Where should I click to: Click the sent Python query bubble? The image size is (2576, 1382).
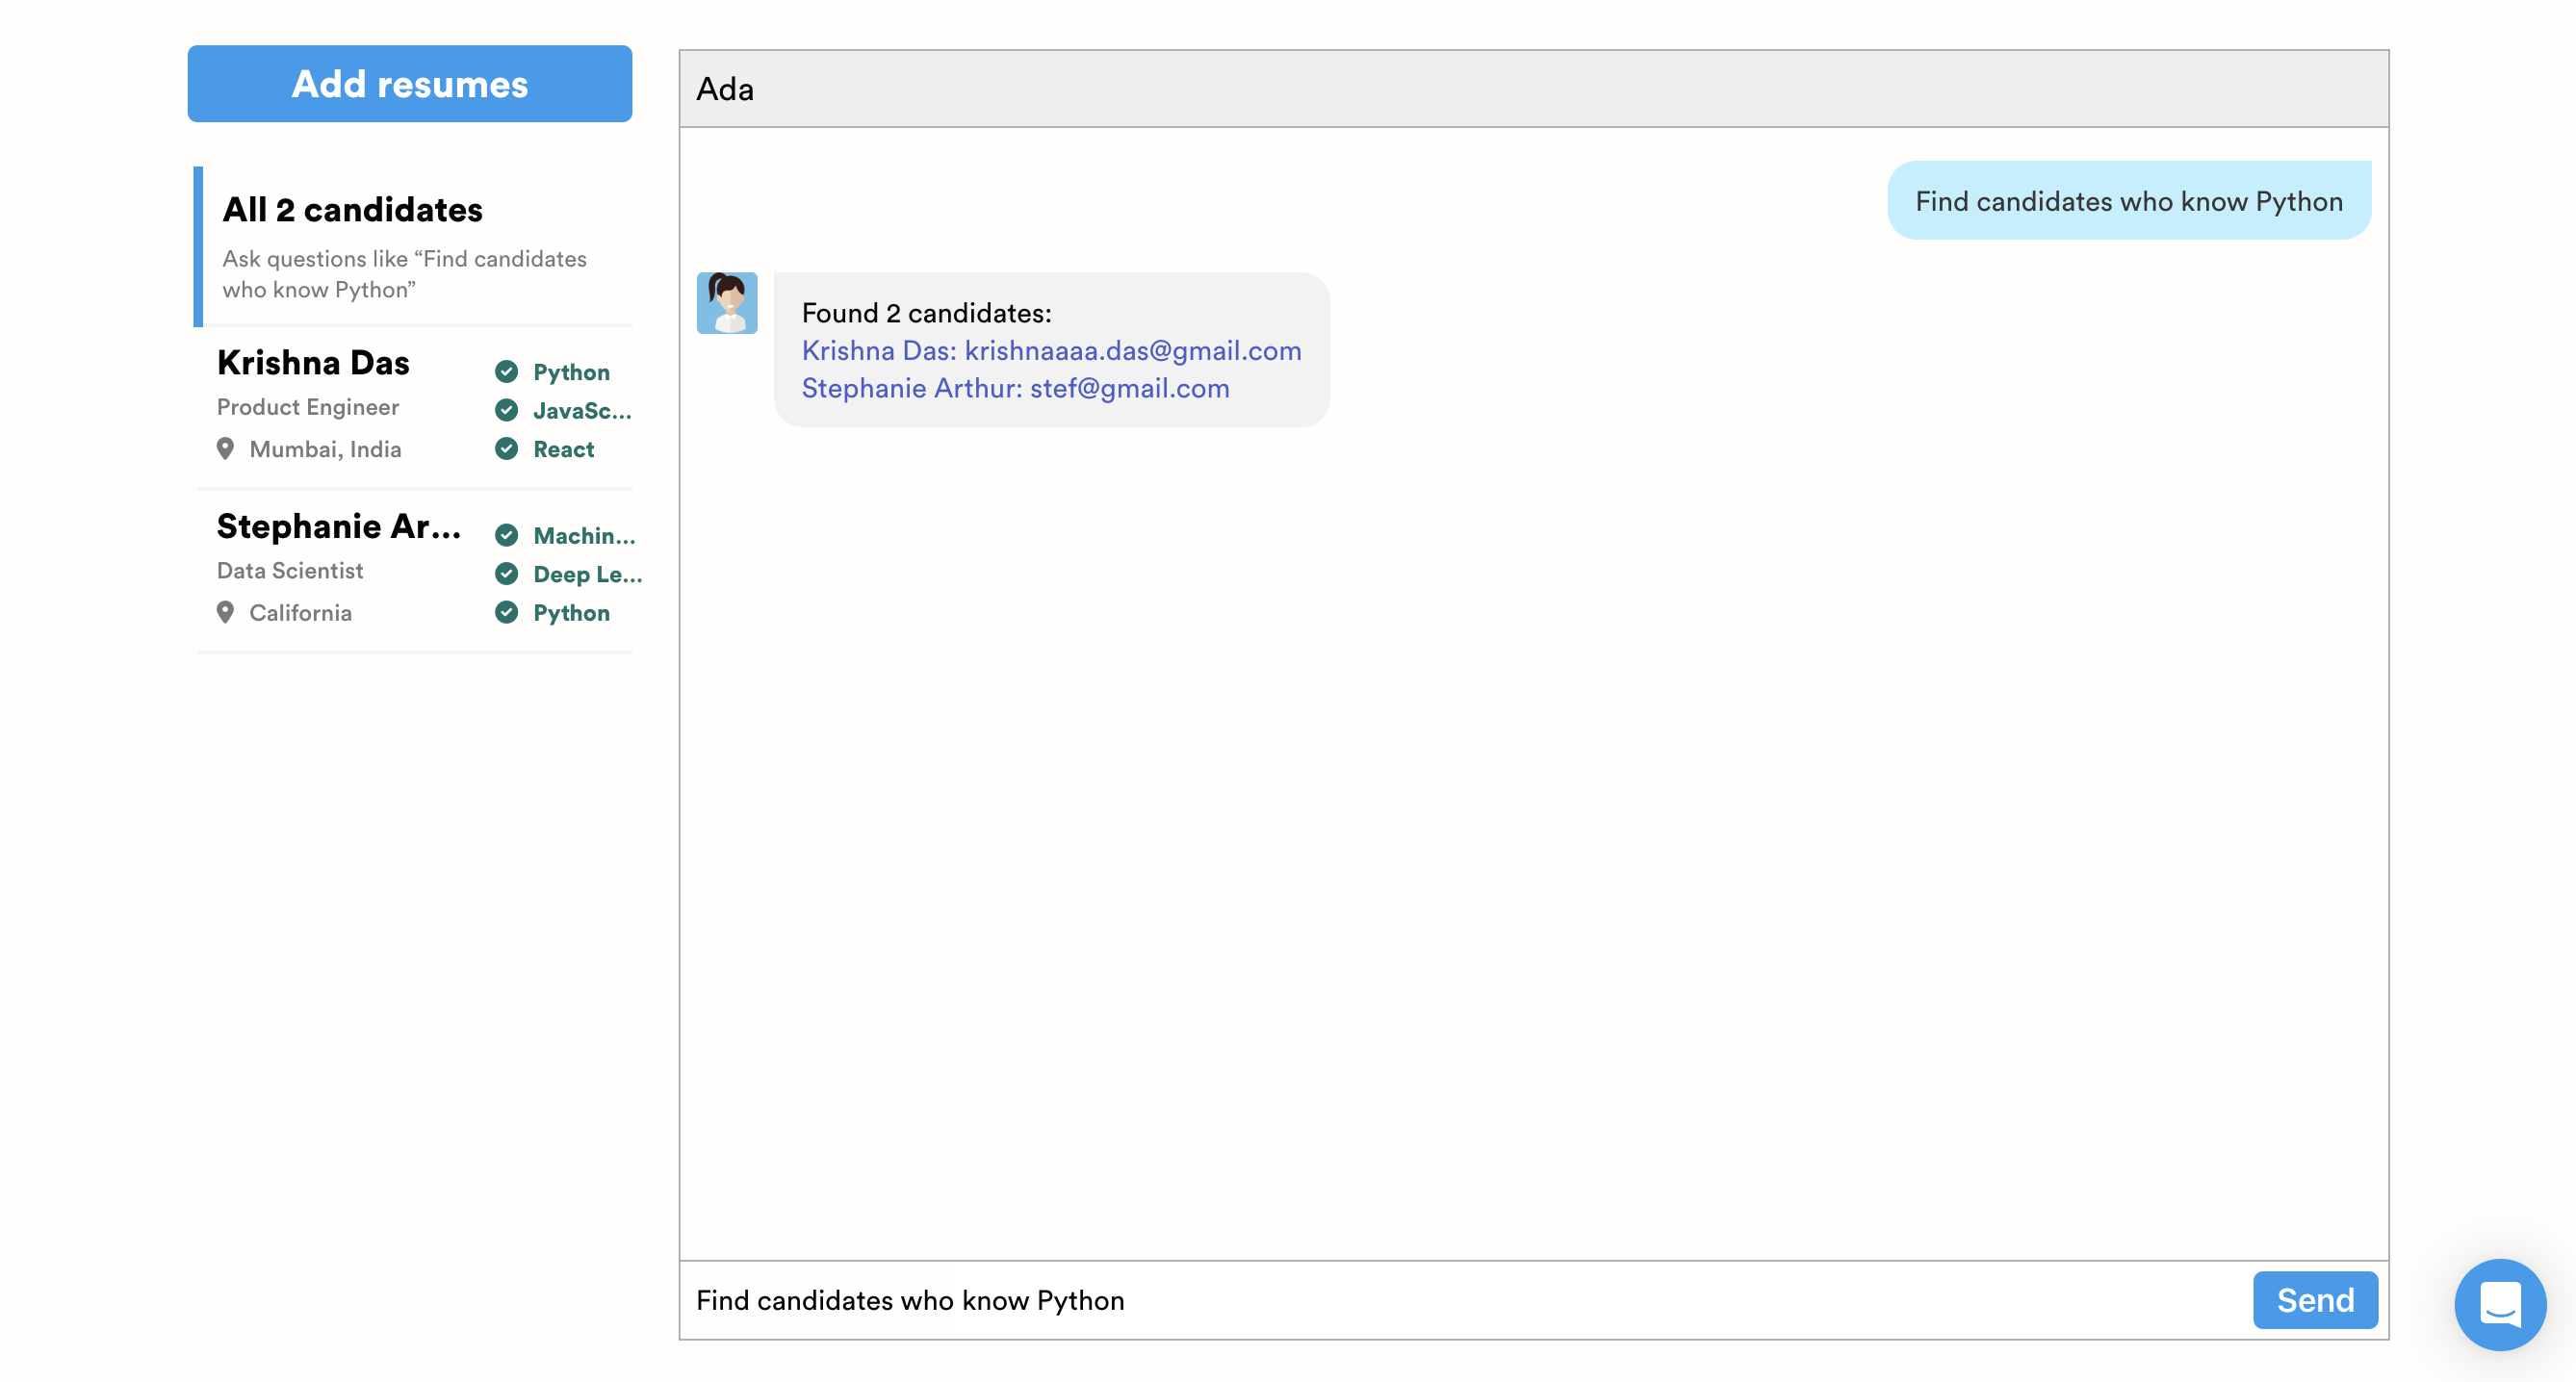[2128, 201]
